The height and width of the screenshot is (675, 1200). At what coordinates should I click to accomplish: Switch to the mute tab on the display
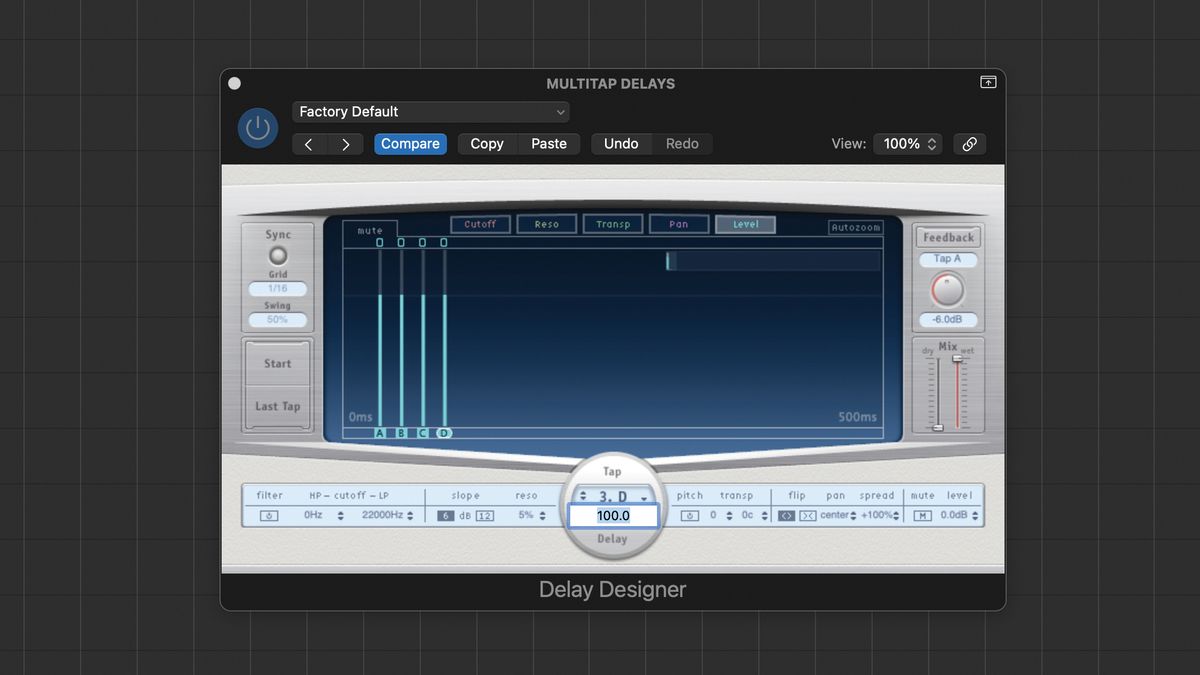pos(369,230)
